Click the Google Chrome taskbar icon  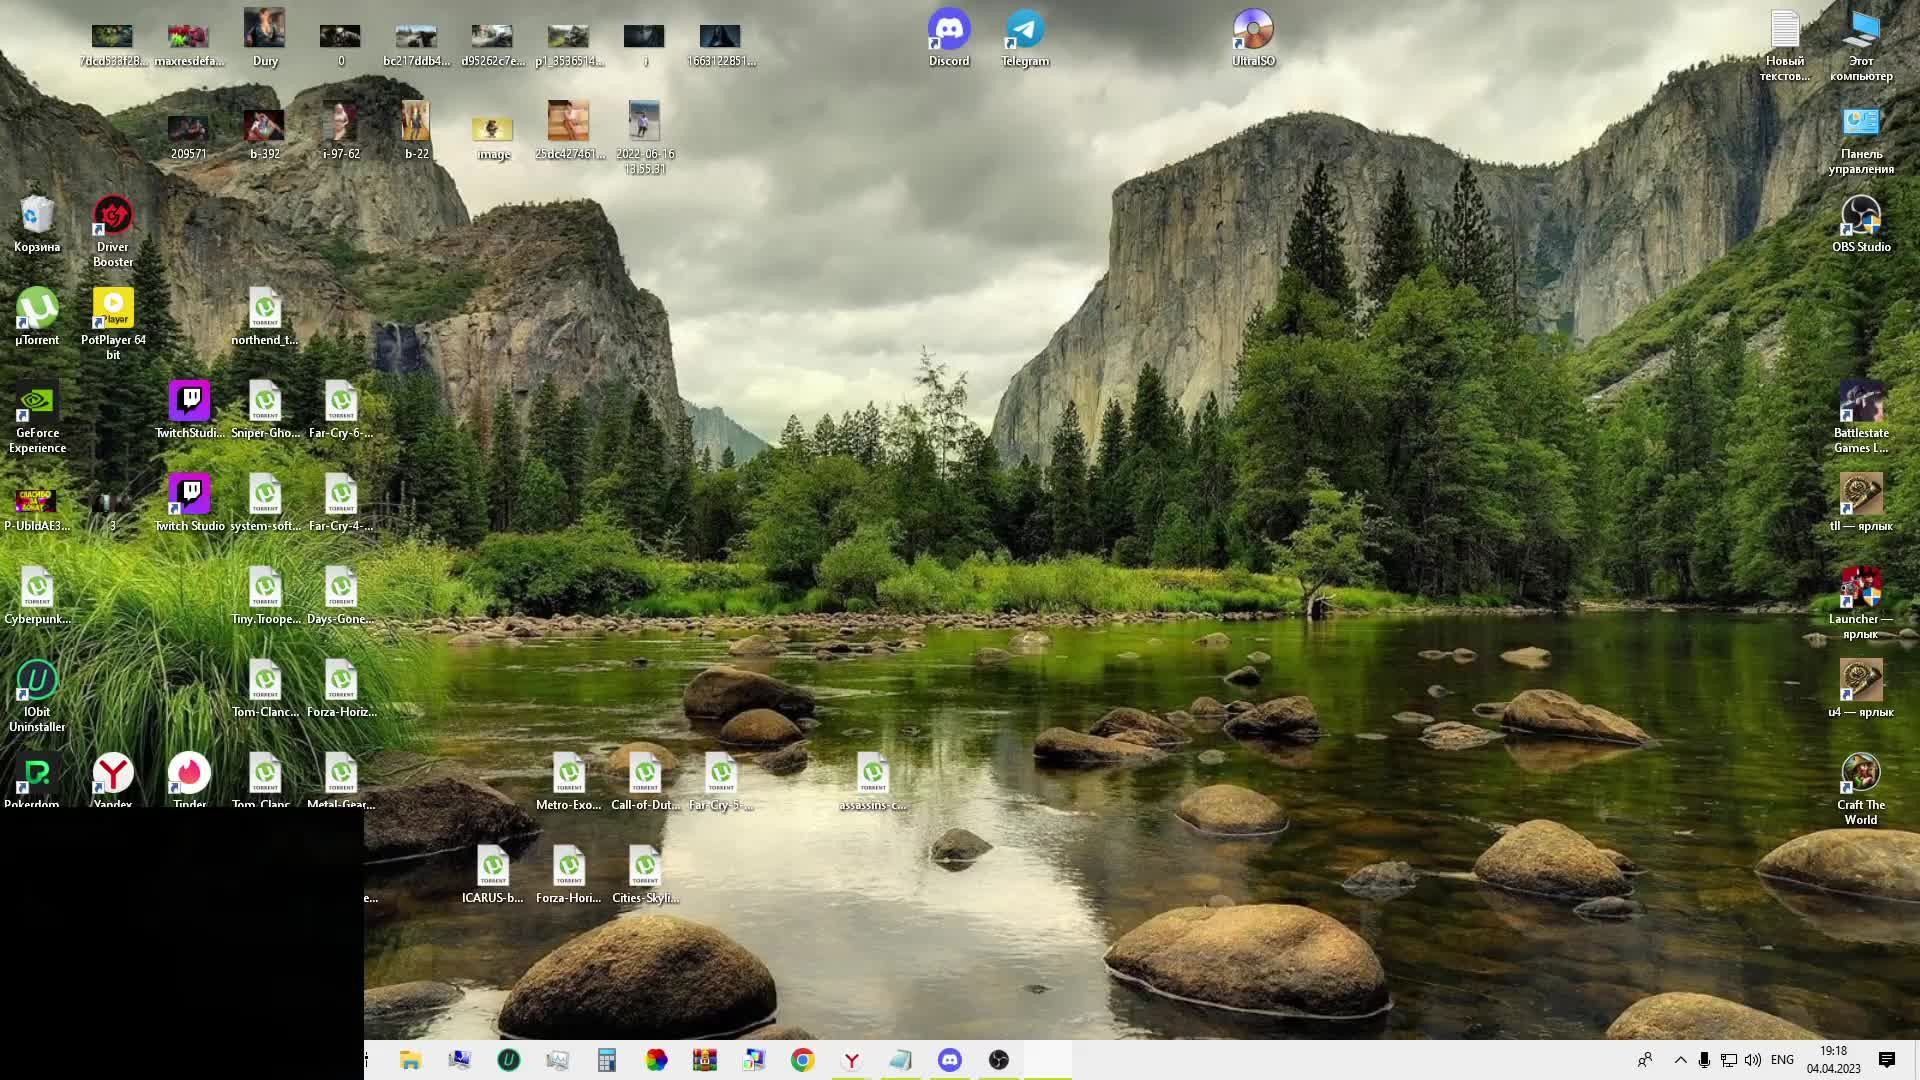(x=802, y=1060)
